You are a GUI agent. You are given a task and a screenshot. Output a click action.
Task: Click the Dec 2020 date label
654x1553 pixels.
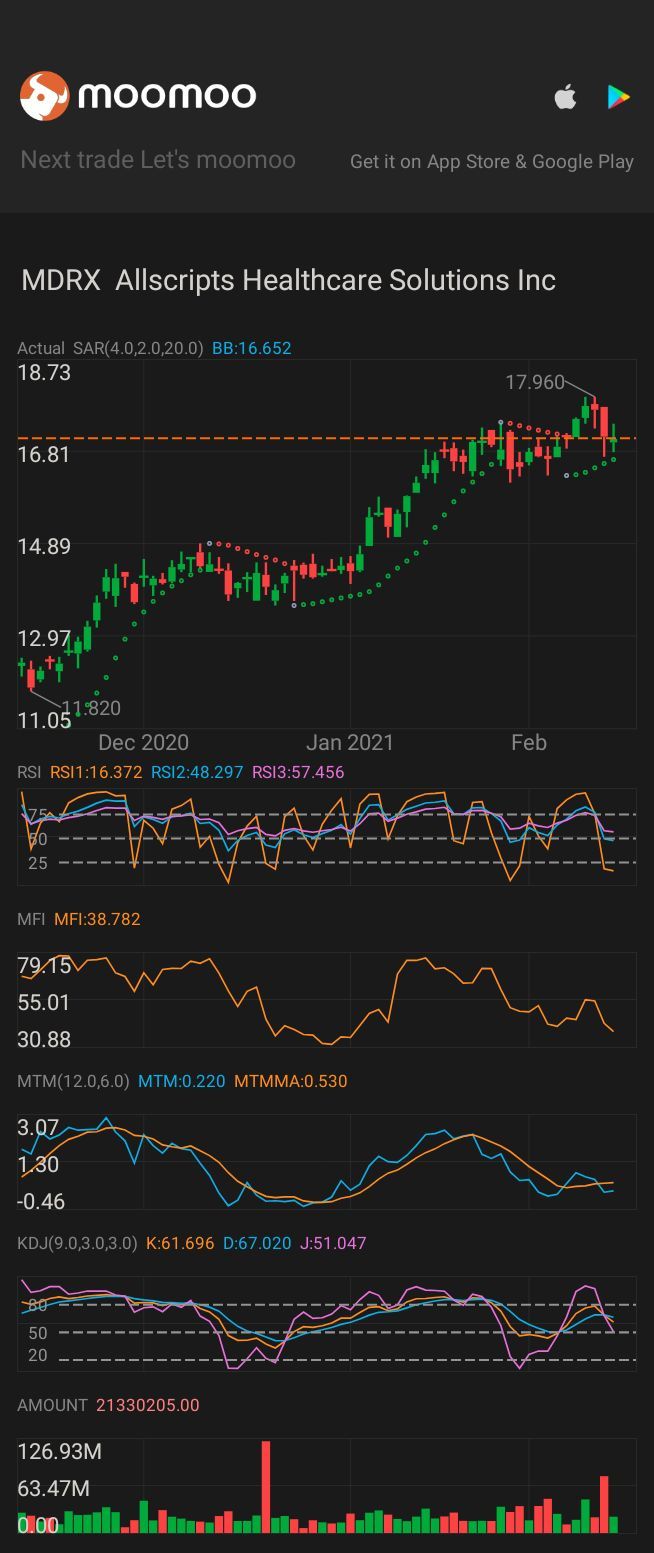tap(143, 742)
